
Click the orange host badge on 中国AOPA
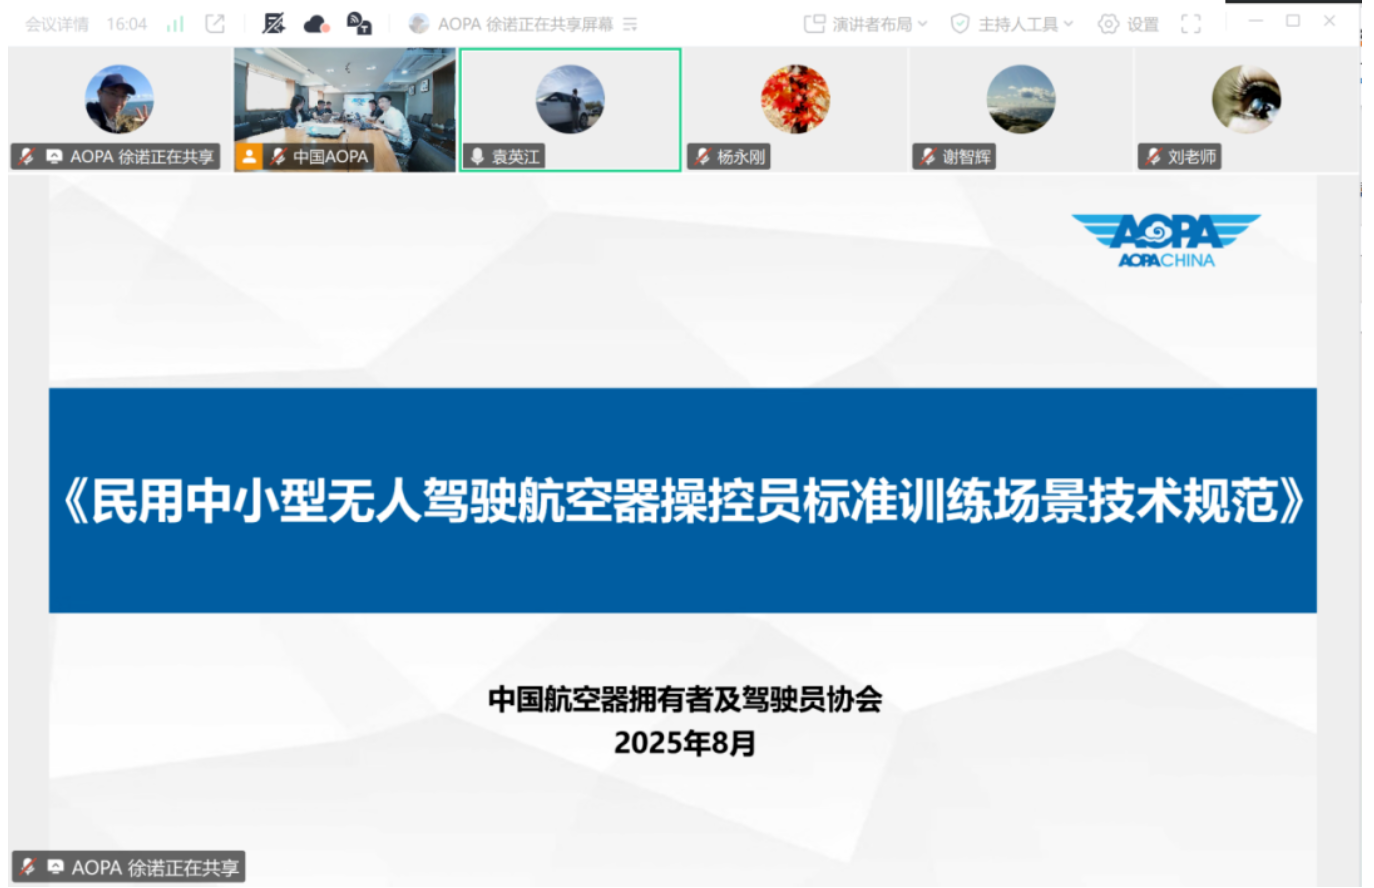pos(249,157)
